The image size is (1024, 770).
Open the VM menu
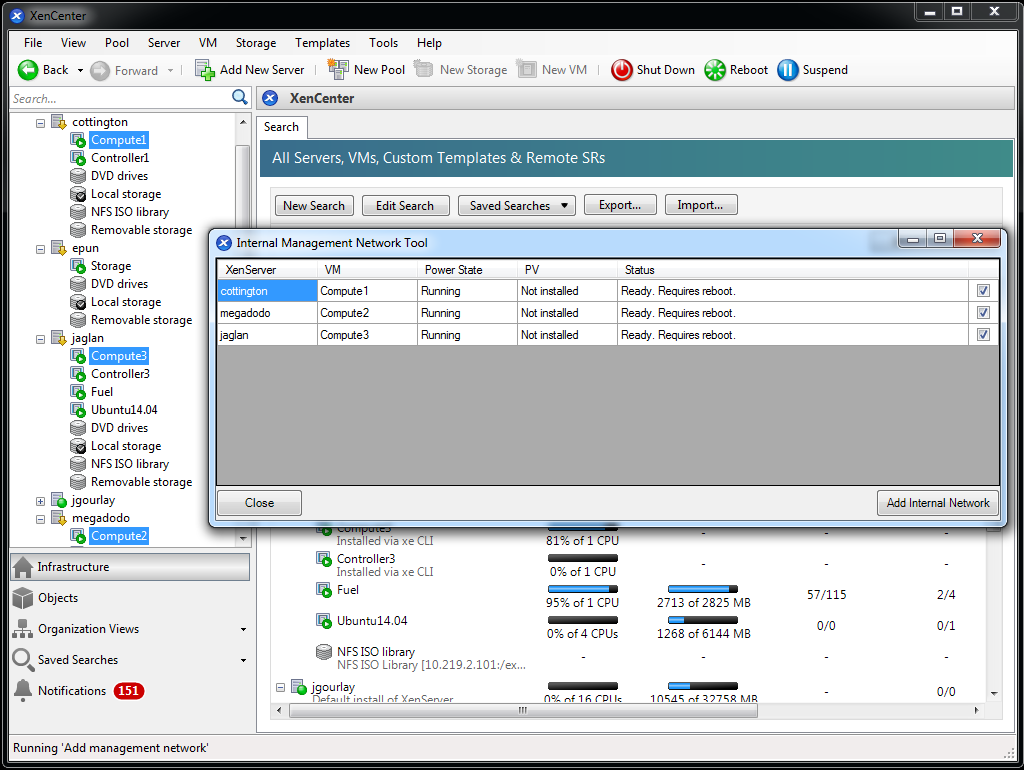[x=208, y=42]
